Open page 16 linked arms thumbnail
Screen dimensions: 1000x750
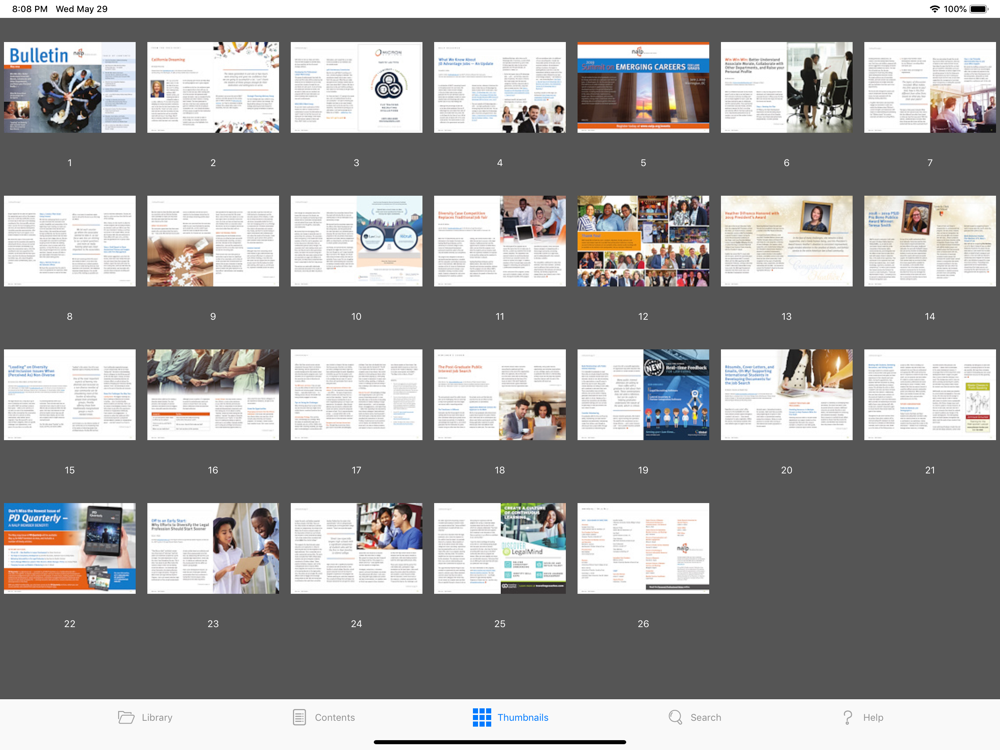tap(213, 395)
